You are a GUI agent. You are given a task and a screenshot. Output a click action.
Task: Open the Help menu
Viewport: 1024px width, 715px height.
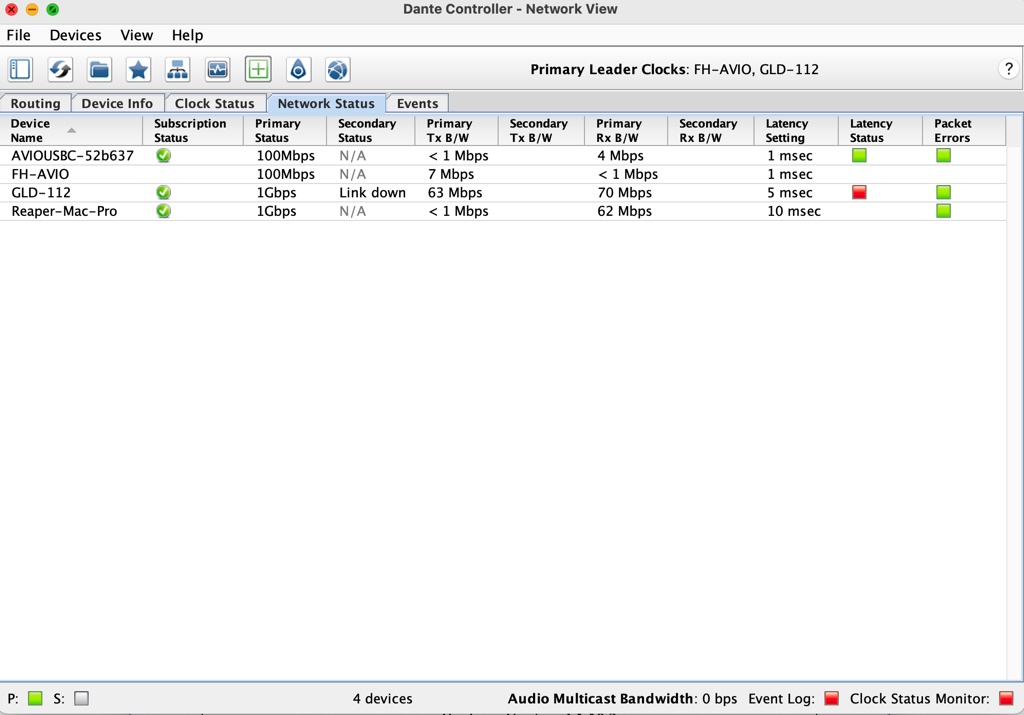[187, 35]
